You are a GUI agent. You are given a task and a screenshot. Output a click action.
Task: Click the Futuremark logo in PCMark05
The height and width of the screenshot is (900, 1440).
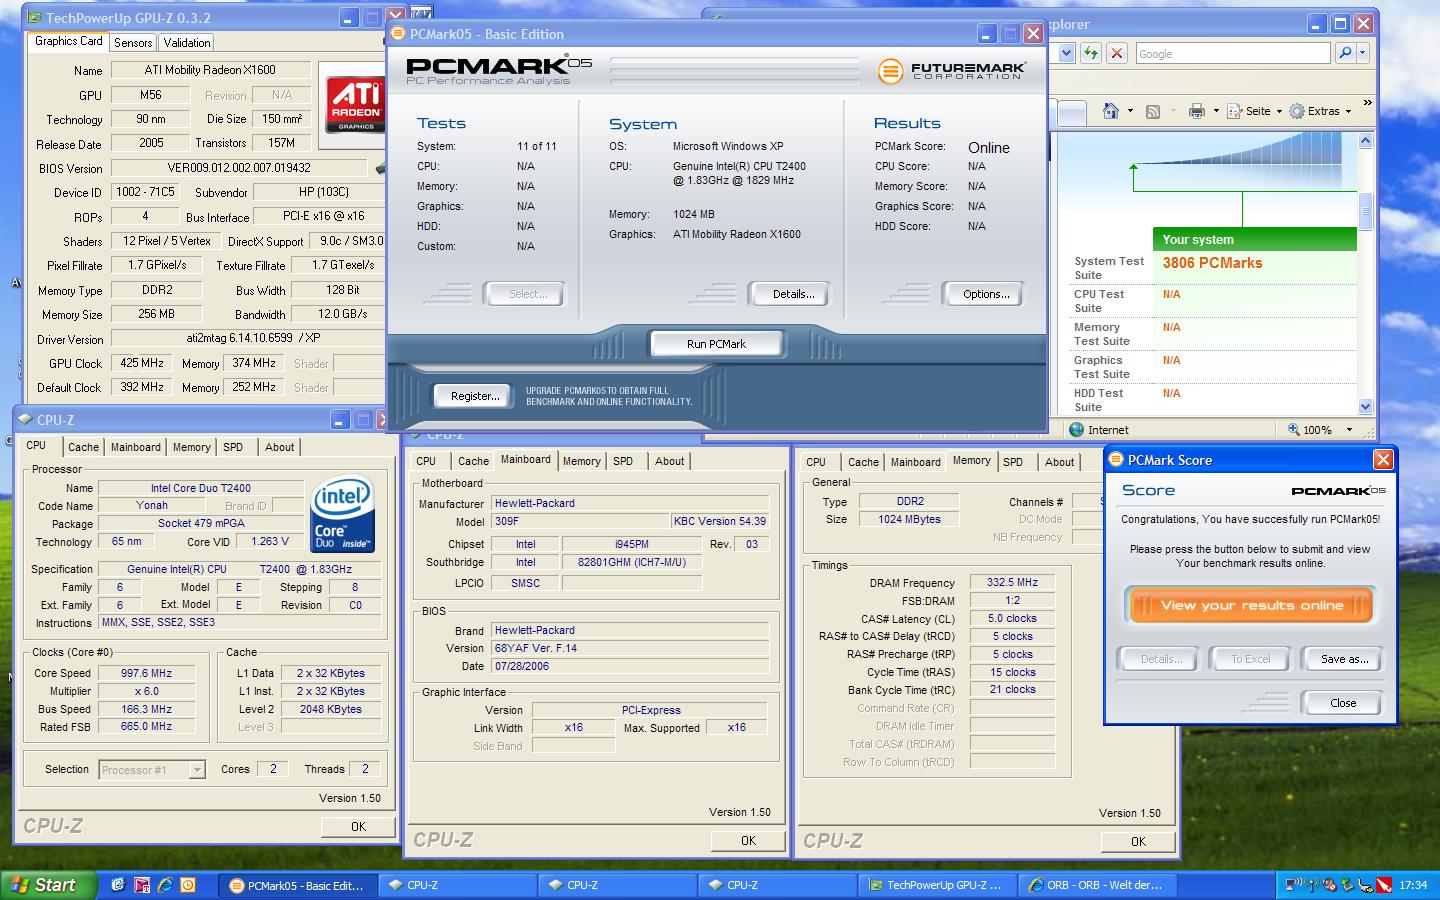pos(951,71)
